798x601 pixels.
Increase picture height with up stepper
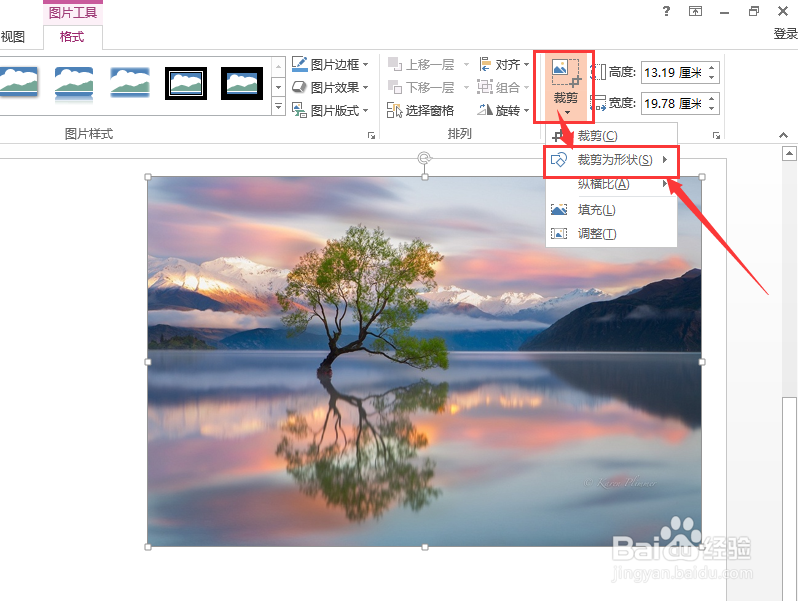[x=712, y=67]
